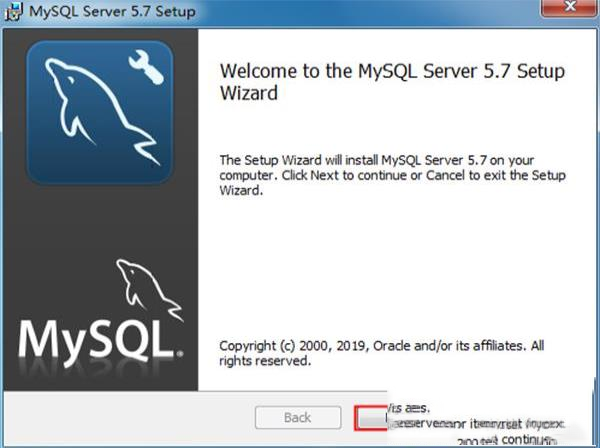Viewport: 600px width, 448px height.
Task: Click the 'Wizard' word in the heading
Action: [x=247, y=94]
